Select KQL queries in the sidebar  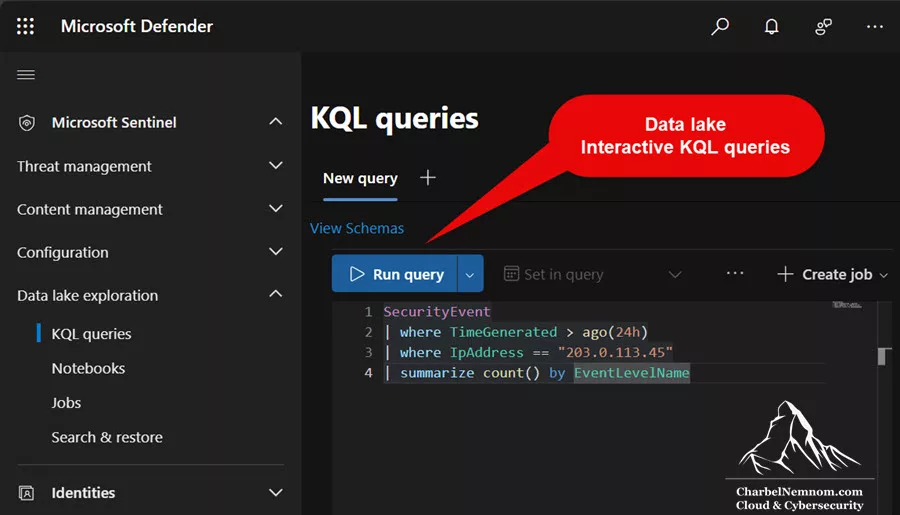(91, 334)
